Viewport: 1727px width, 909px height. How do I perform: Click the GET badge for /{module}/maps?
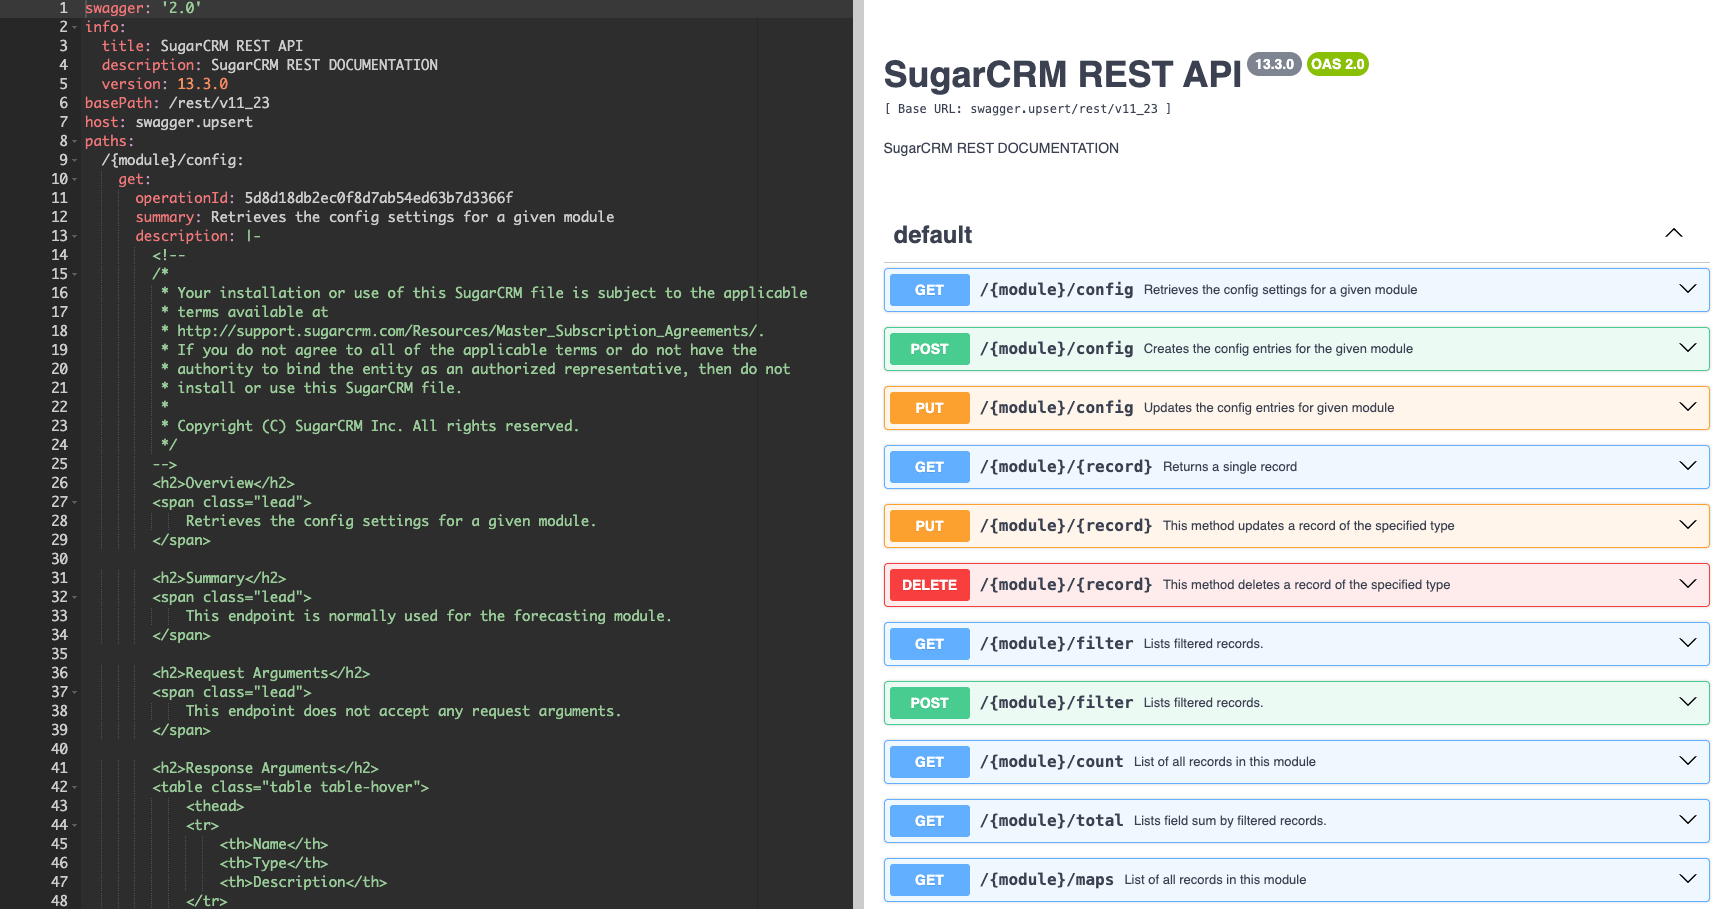[929, 880]
